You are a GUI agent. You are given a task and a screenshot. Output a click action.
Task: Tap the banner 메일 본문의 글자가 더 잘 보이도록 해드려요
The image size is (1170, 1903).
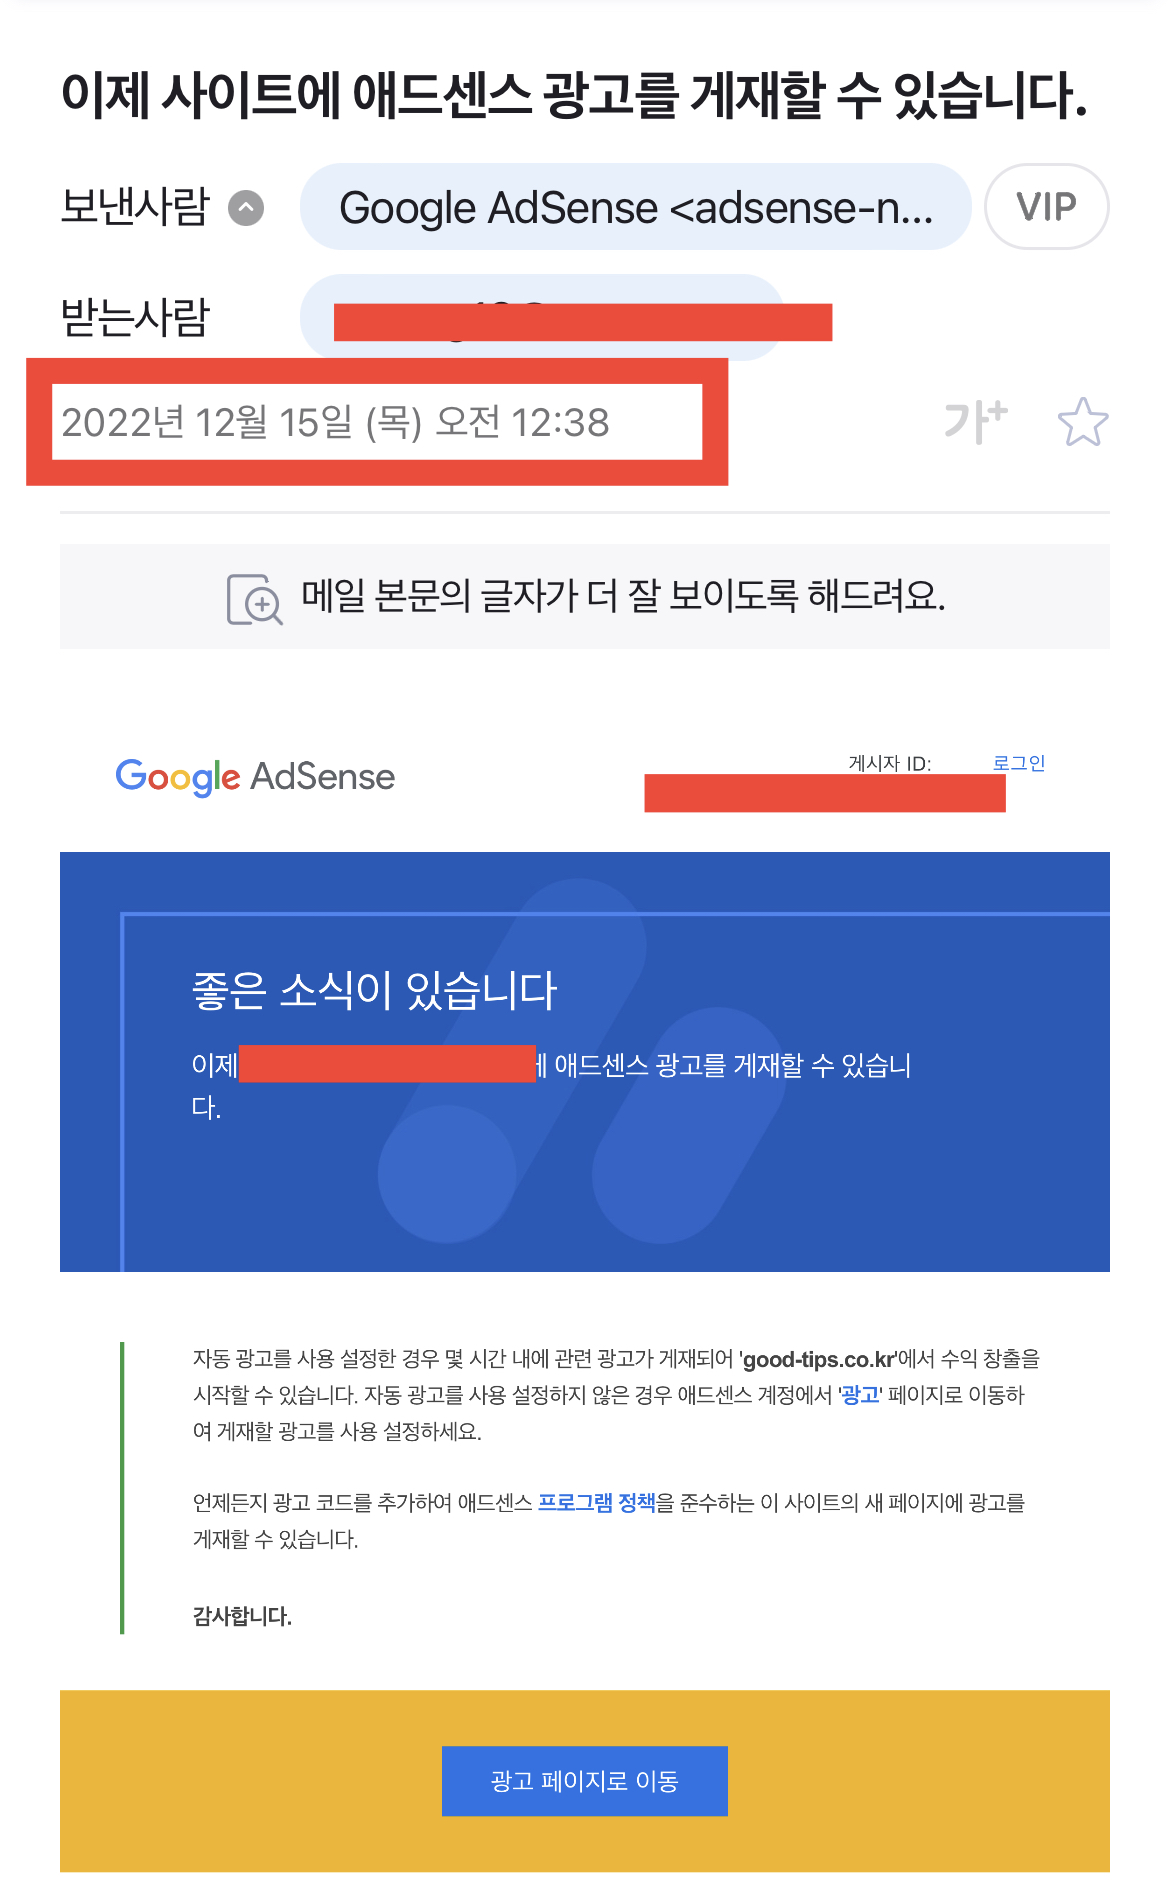pos(585,597)
